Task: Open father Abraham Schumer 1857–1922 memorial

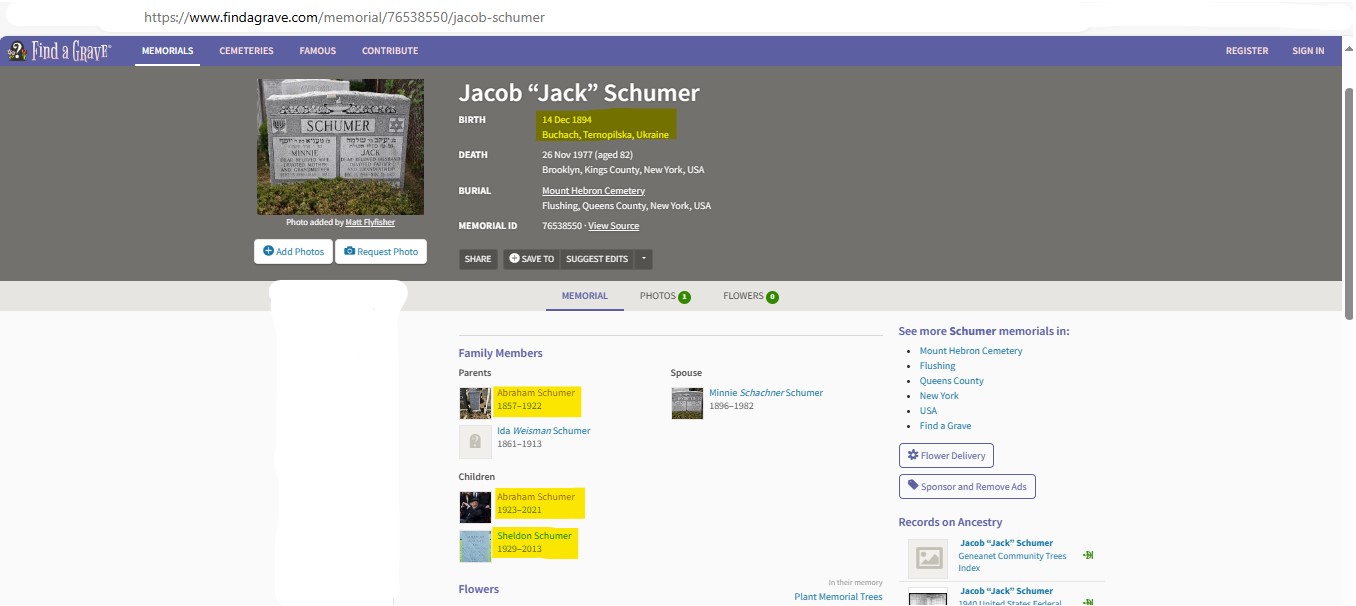Action: click(x=536, y=393)
